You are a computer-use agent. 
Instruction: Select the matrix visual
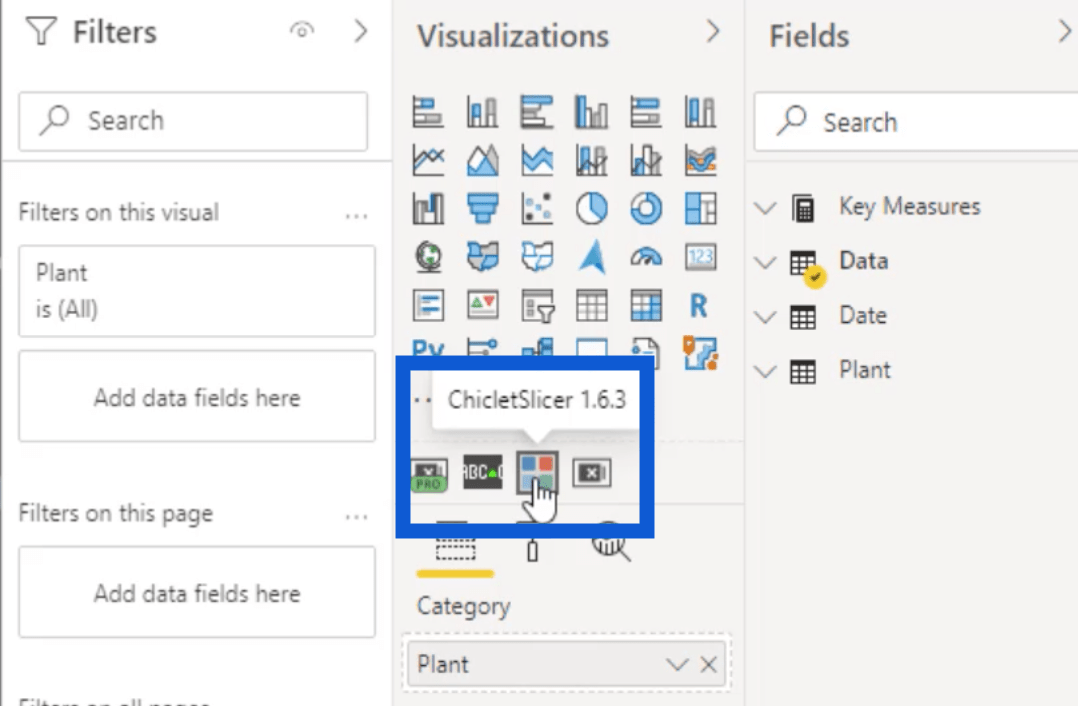[646, 305]
